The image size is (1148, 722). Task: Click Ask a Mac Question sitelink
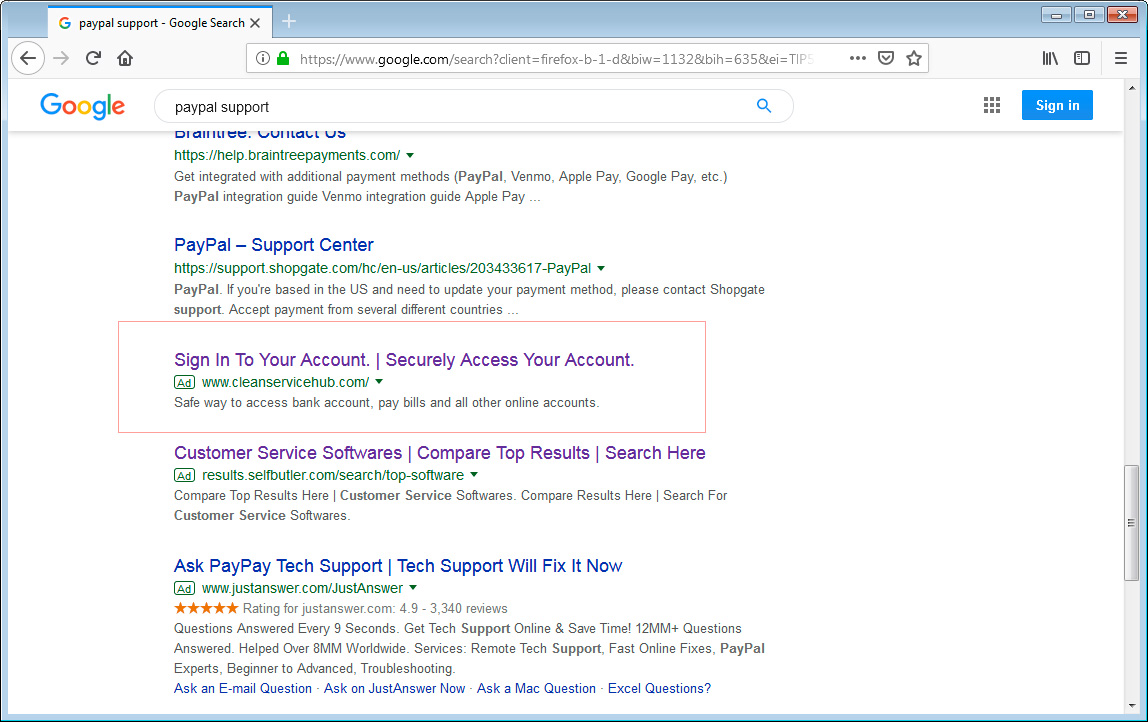[x=536, y=688]
